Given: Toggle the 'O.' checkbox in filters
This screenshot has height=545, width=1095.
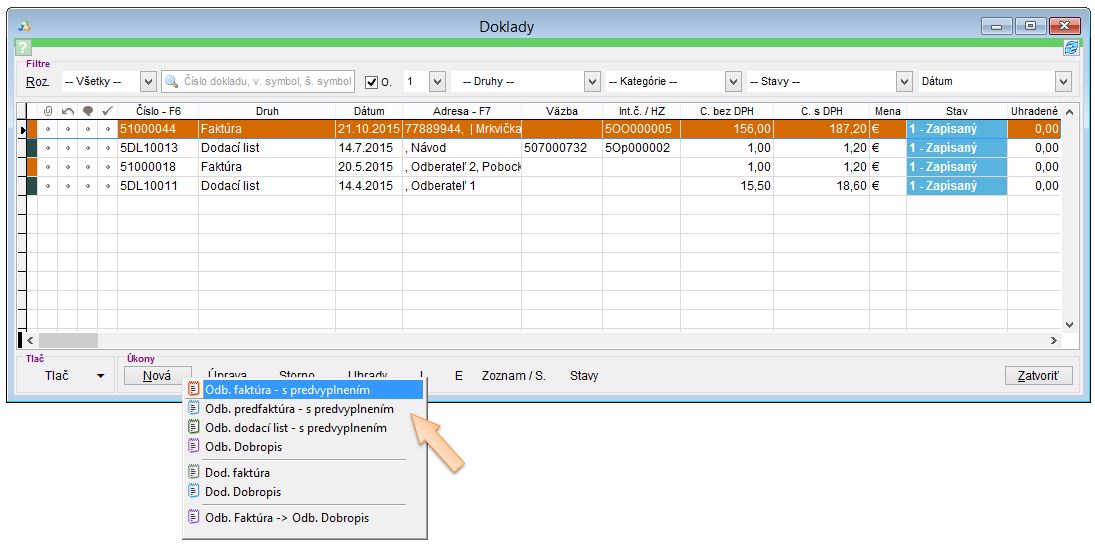Looking at the screenshot, I should 372,82.
